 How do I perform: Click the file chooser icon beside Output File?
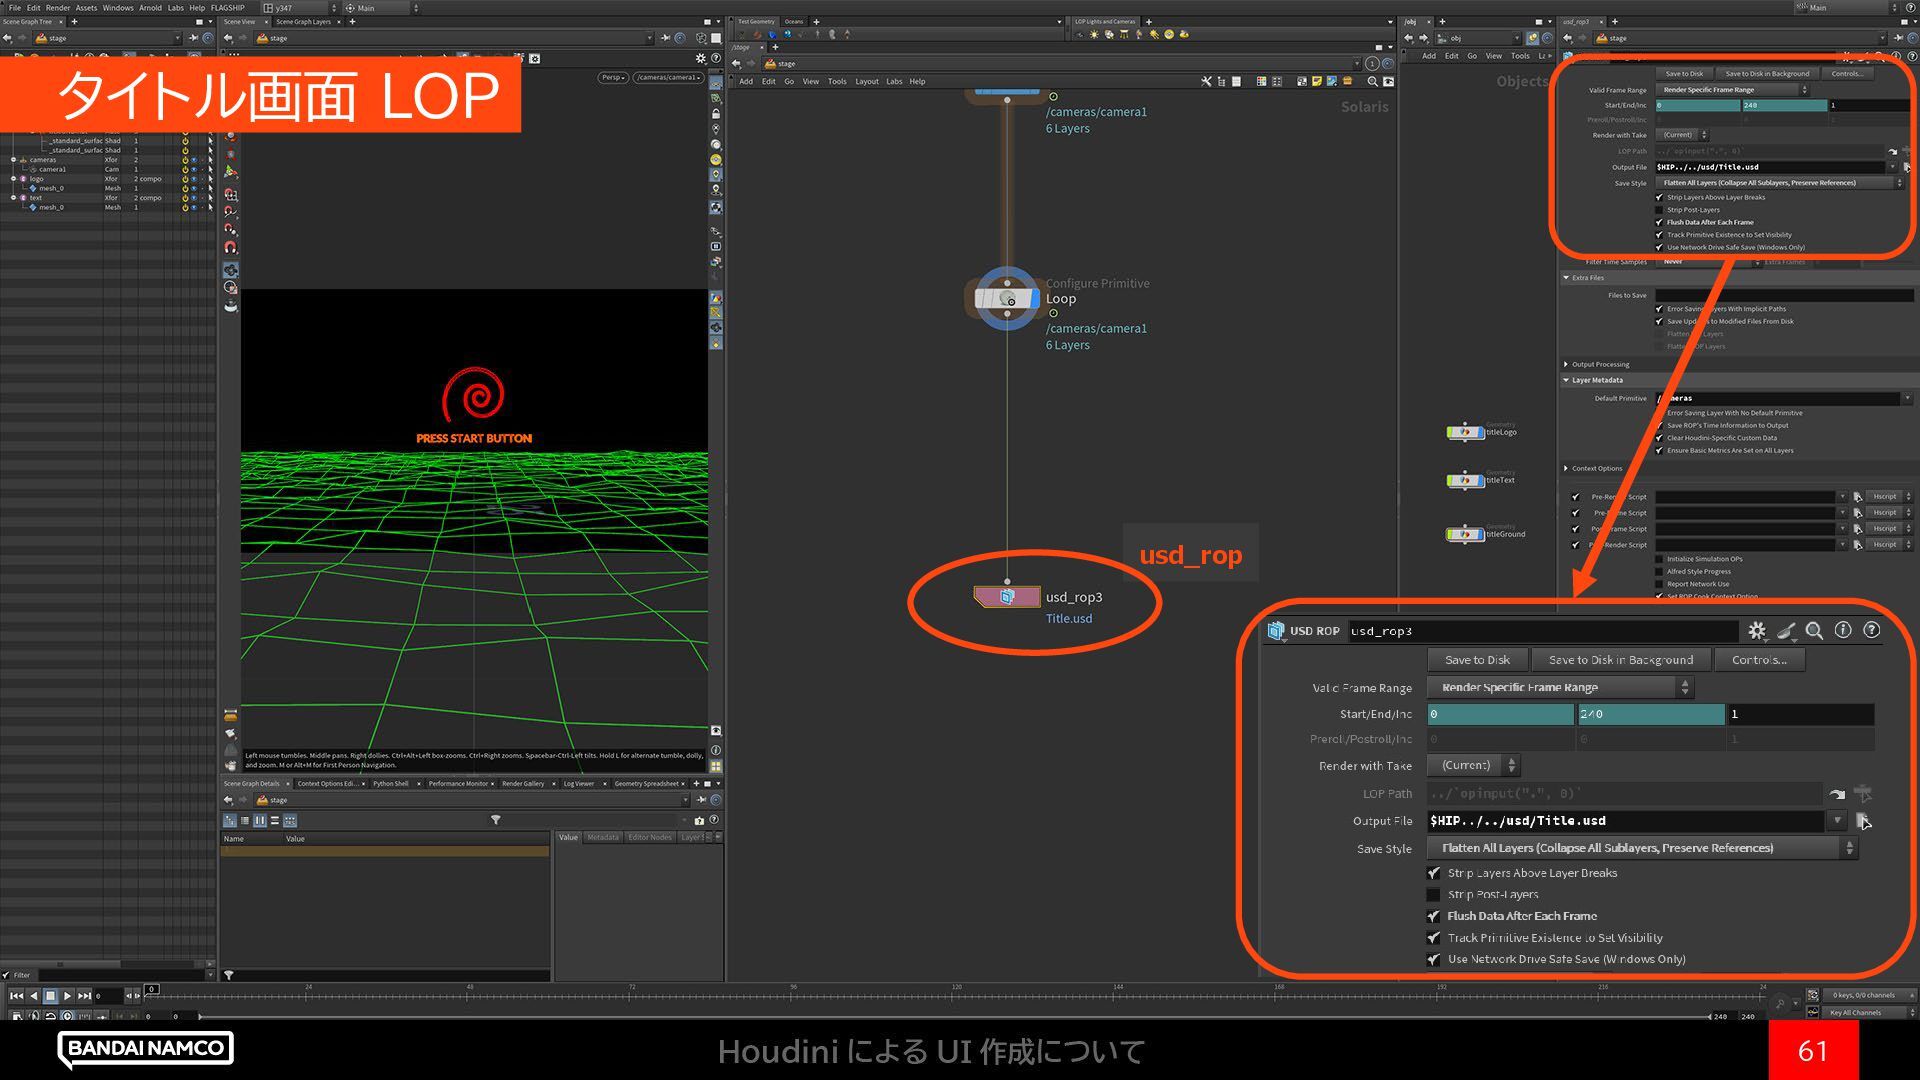(x=1863, y=821)
